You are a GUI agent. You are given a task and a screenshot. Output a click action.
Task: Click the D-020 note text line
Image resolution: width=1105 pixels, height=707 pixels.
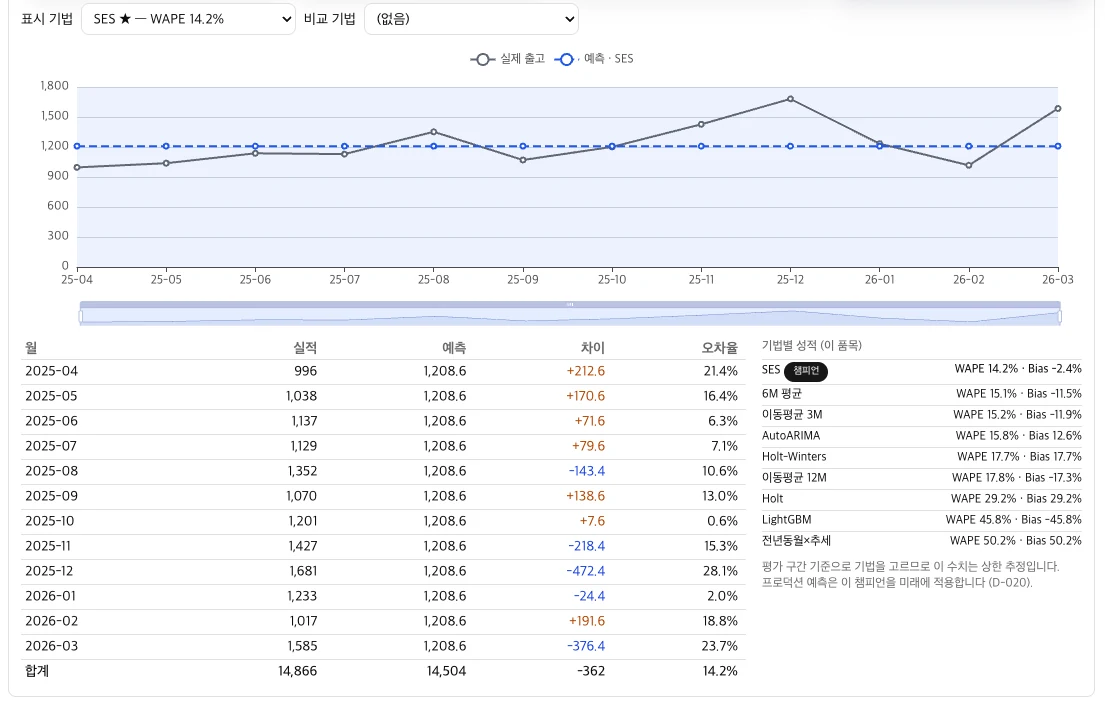click(x=897, y=583)
